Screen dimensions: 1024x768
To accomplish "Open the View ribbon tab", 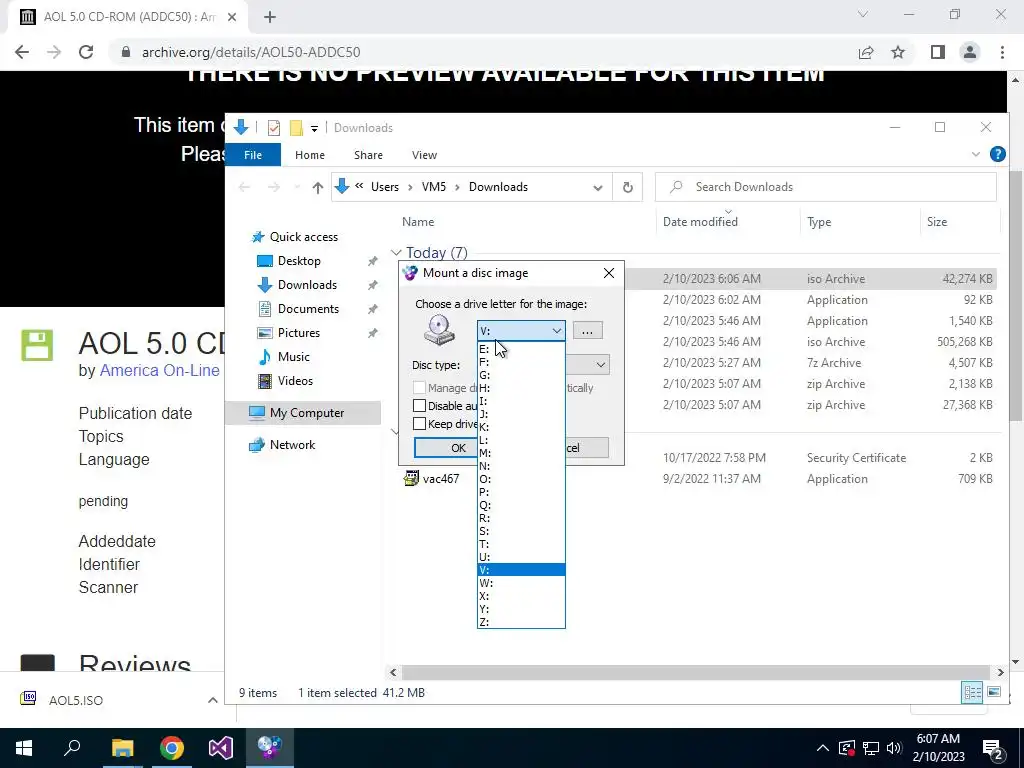I will coord(424,155).
